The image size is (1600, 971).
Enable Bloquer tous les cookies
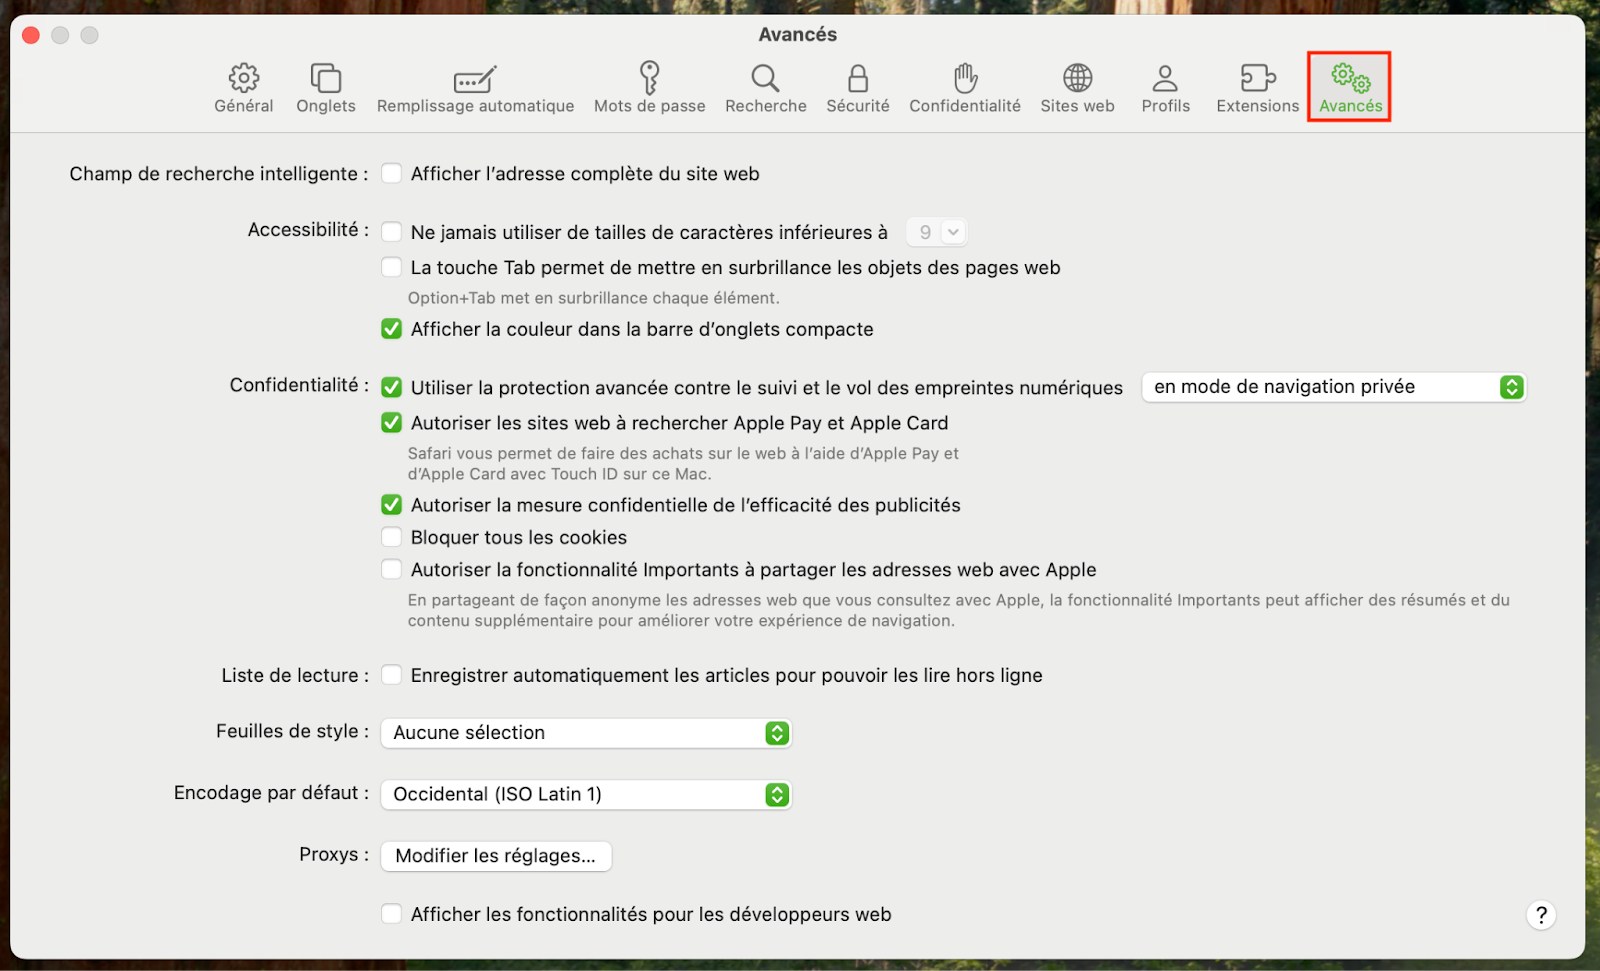(391, 537)
